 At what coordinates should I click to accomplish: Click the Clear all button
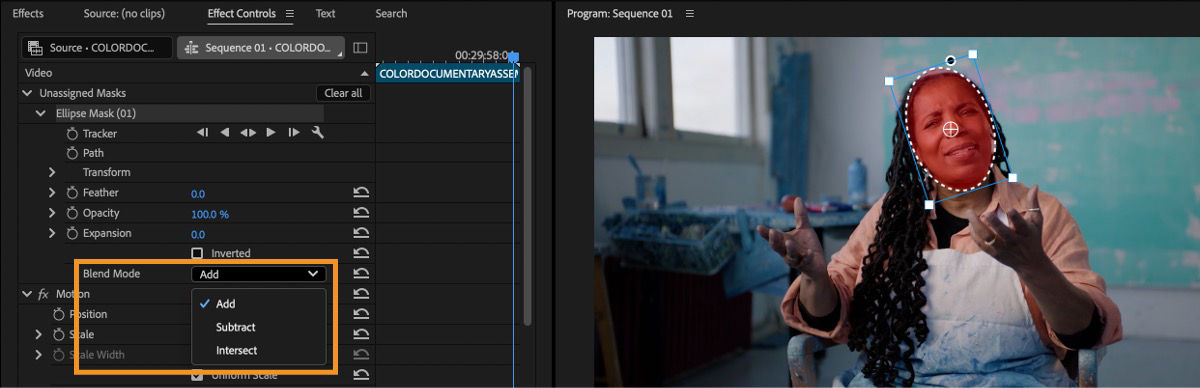[x=343, y=93]
